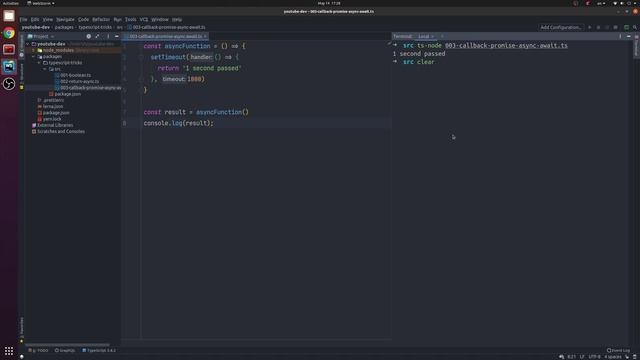This screenshot has width=640, height=360.
Task: Open the Activities overview
Action: coord(10,3)
